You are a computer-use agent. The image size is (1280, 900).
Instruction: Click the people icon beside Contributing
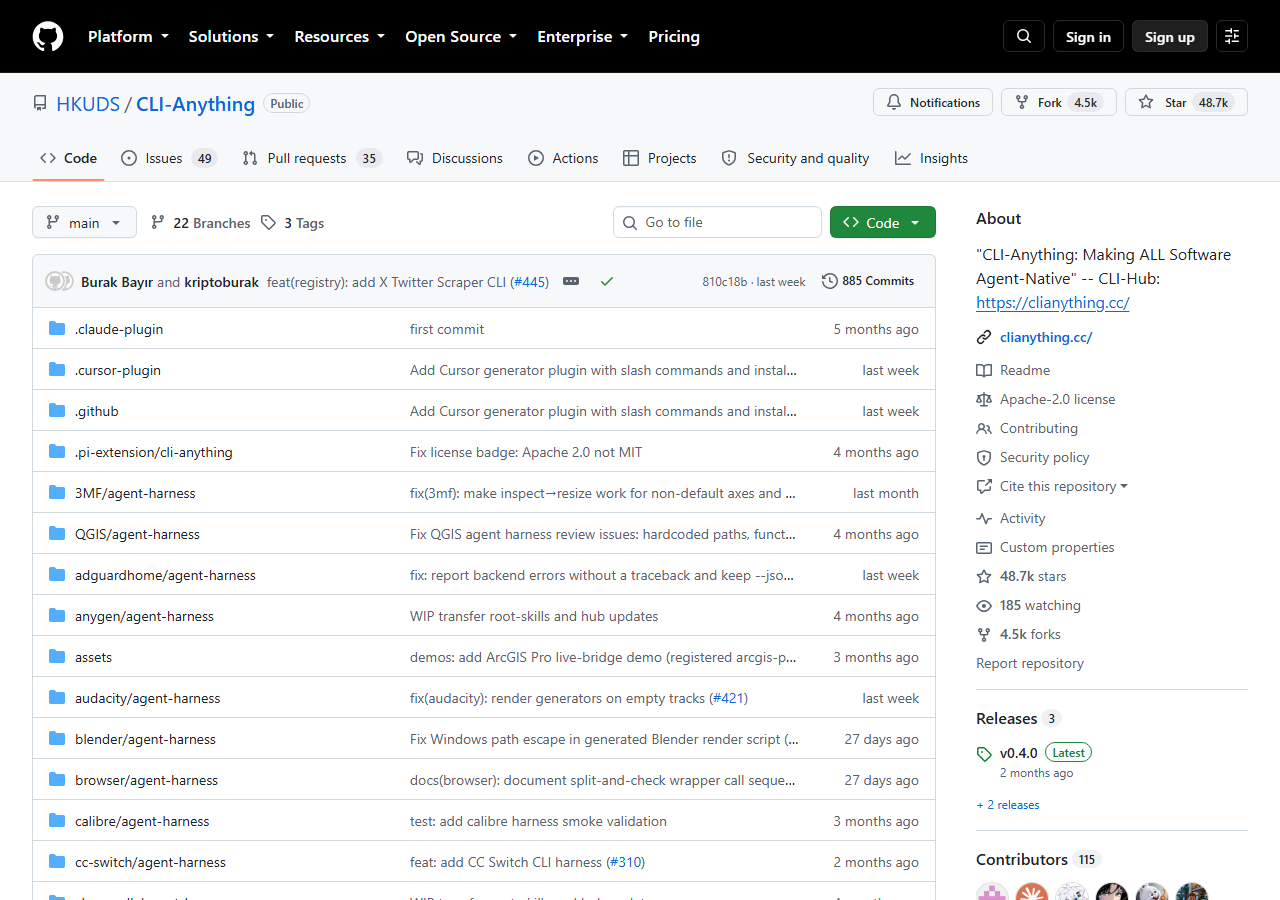pyautogui.click(x=984, y=428)
